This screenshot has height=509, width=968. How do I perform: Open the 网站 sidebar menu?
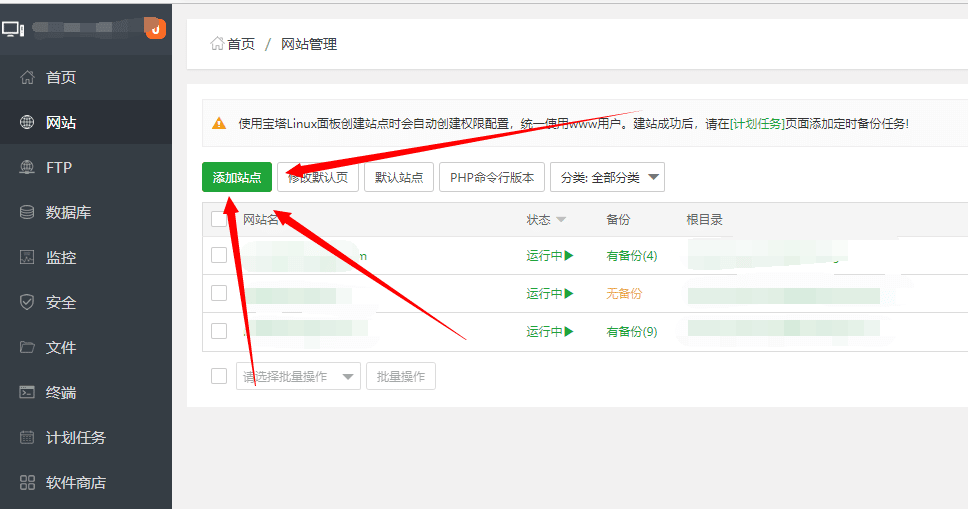click(x=86, y=122)
